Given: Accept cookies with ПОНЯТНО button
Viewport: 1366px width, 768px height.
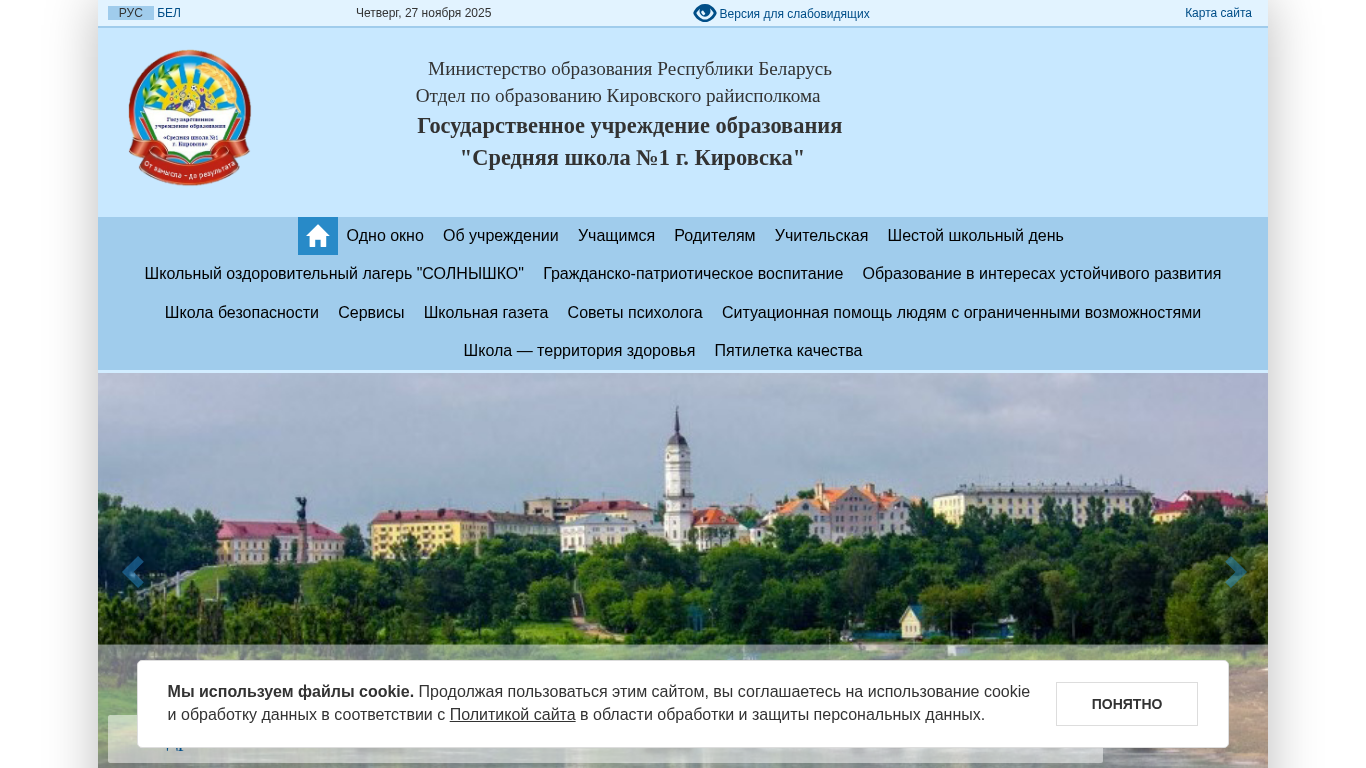Looking at the screenshot, I should click(1127, 704).
